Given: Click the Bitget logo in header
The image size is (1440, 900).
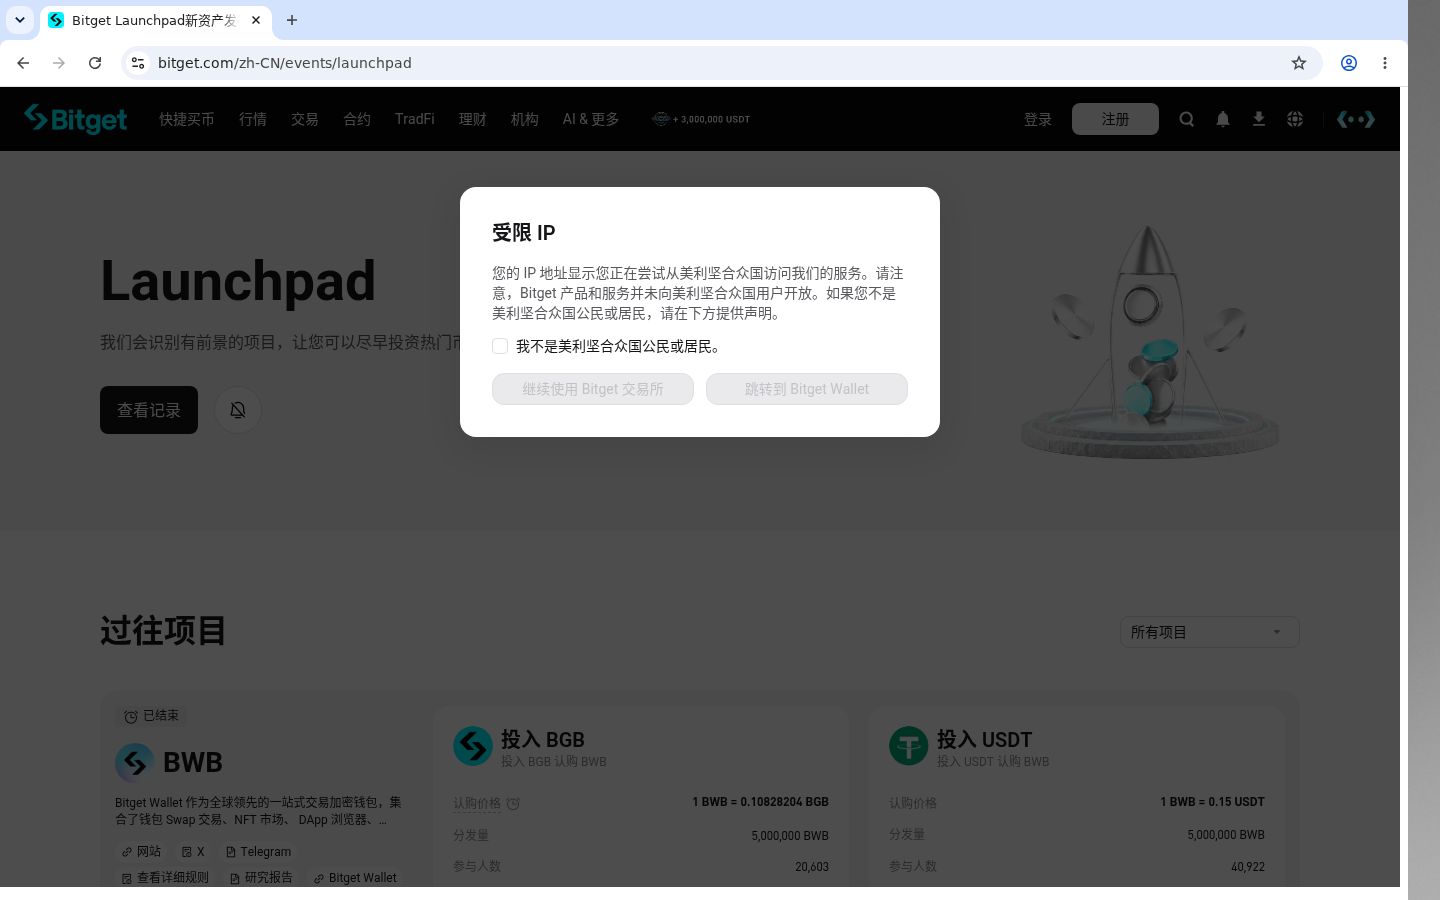Looking at the screenshot, I should click(76, 119).
